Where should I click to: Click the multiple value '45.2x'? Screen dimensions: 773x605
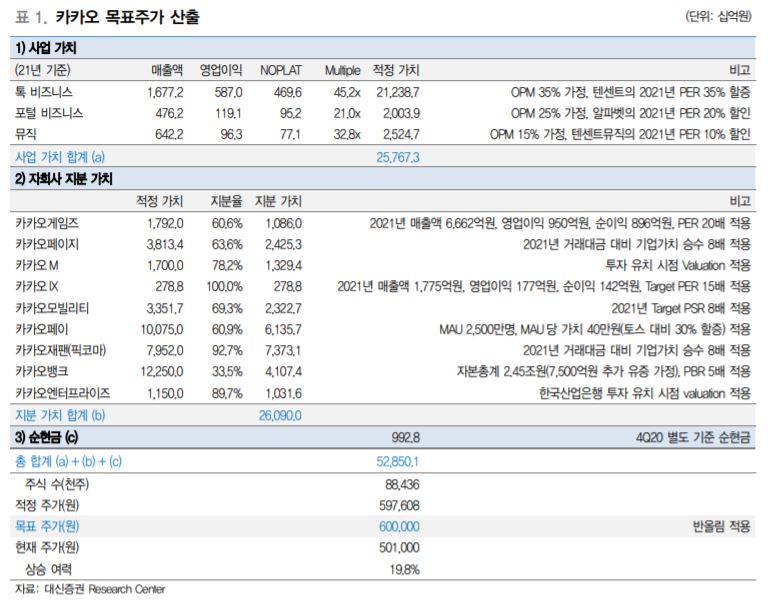(347, 92)
